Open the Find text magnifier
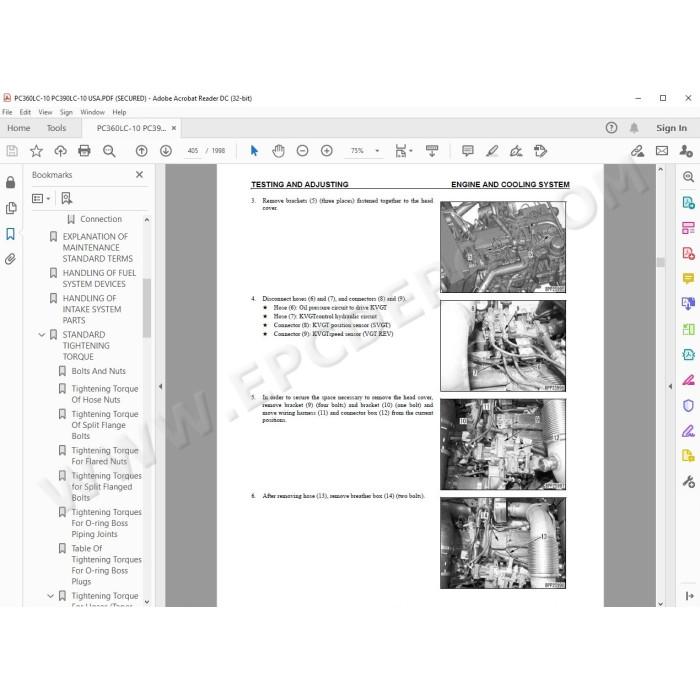 pos(109,151)
